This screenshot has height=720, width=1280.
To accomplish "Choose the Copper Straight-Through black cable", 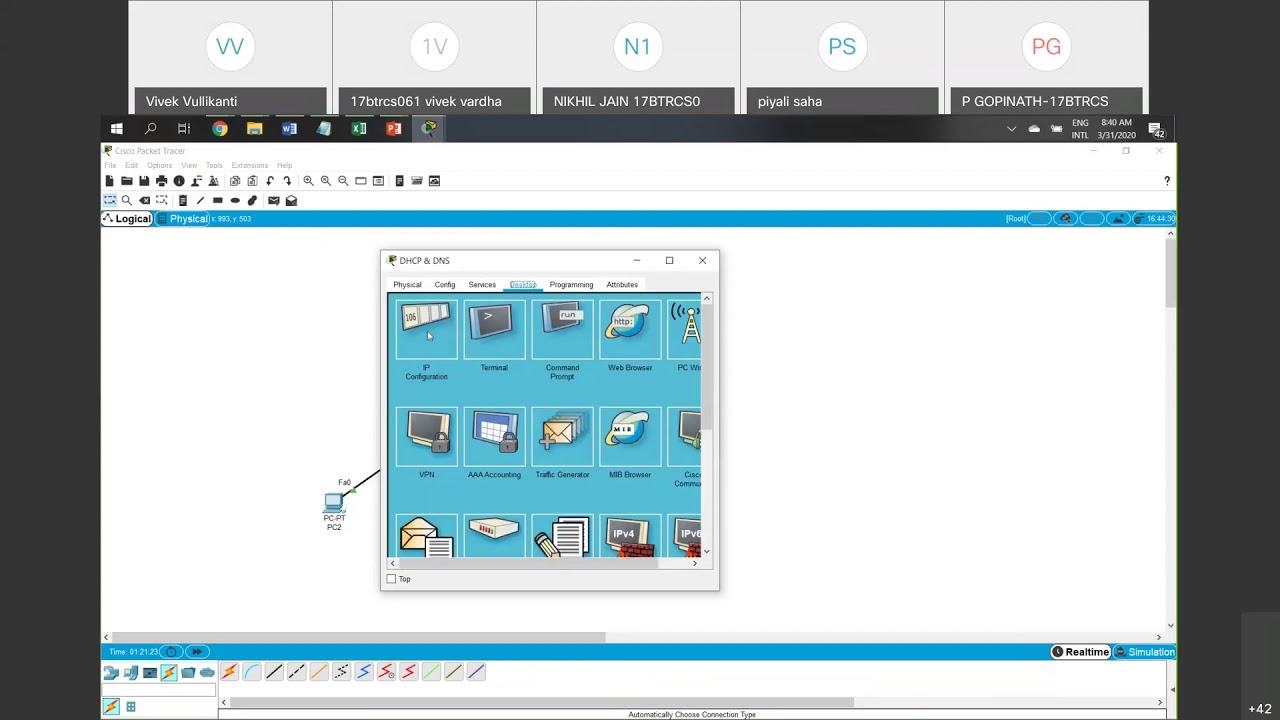I will pyautogui.click(x=274, y=672).
